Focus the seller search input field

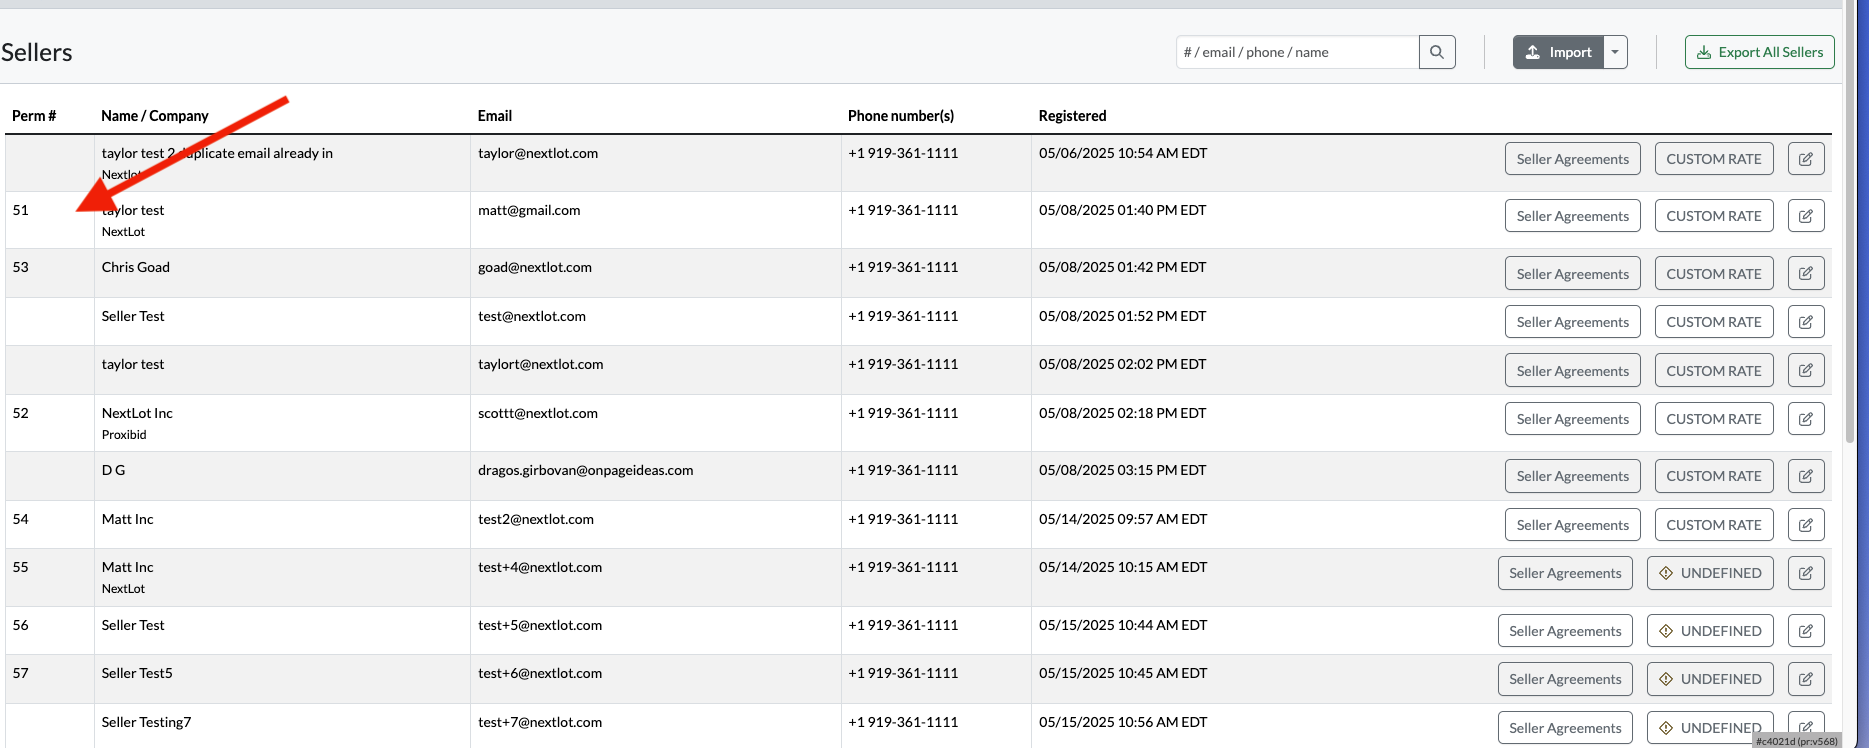coord(1297,52)
